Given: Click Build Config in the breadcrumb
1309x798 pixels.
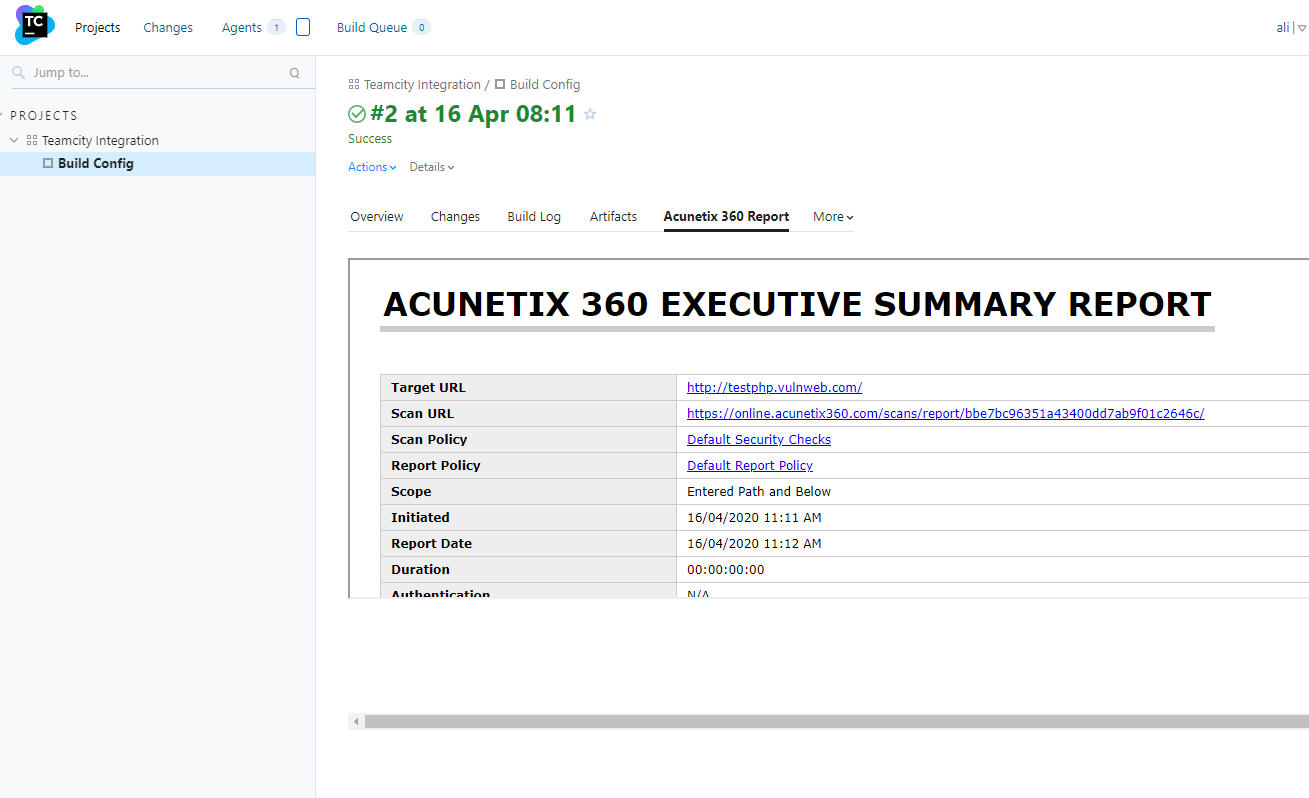Looking at the screenshot, I should [545, 85].
